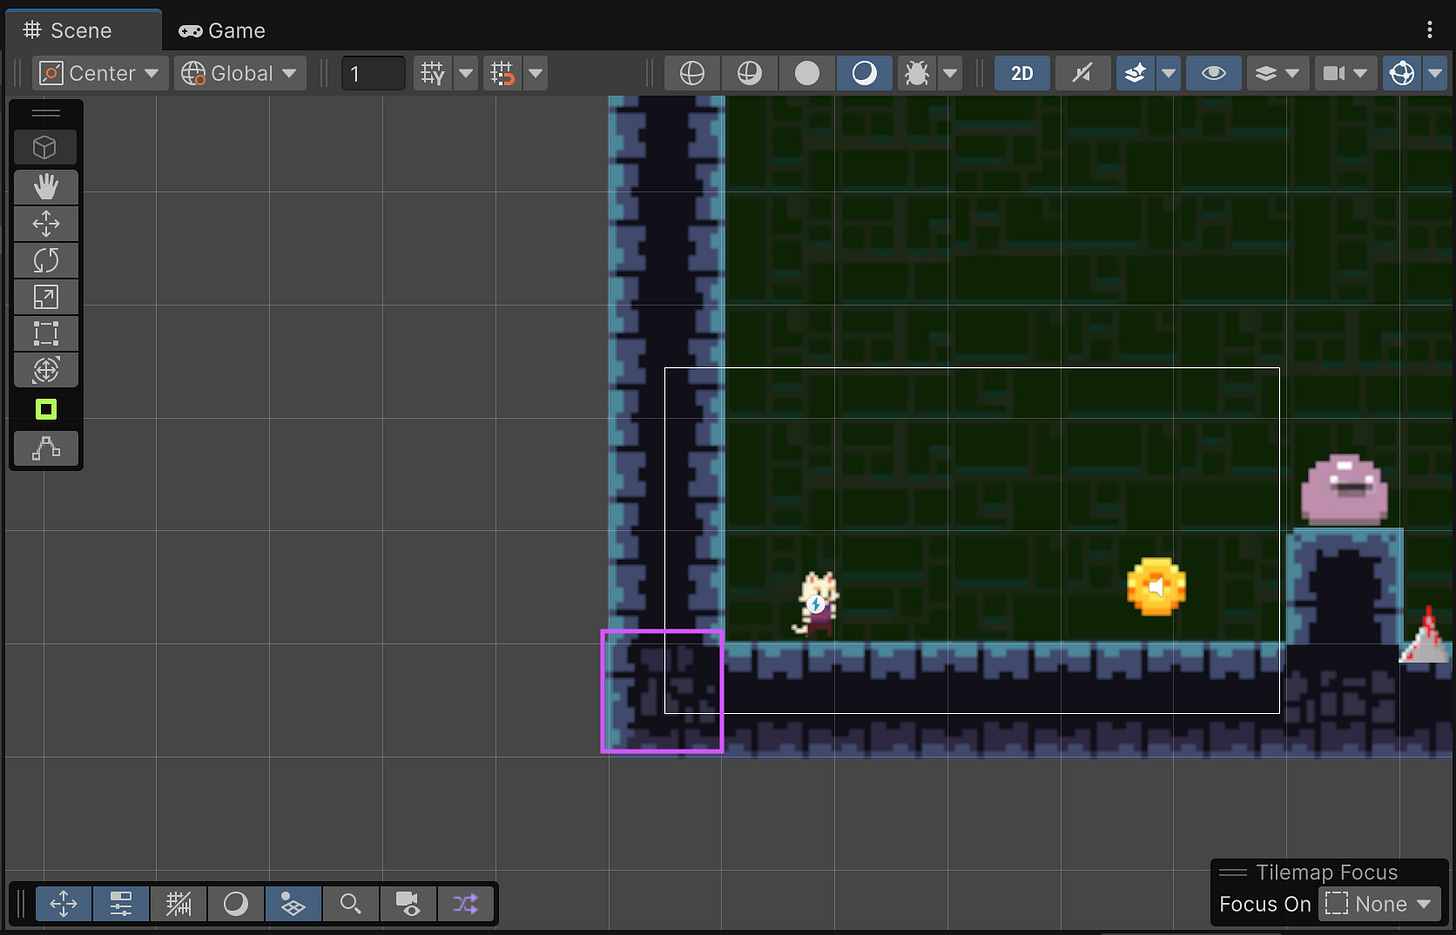This screenshot has width=1456, height=935.
Task: Open the scene search magnifier in the bottom toolbar
Action: pos(350,903)
